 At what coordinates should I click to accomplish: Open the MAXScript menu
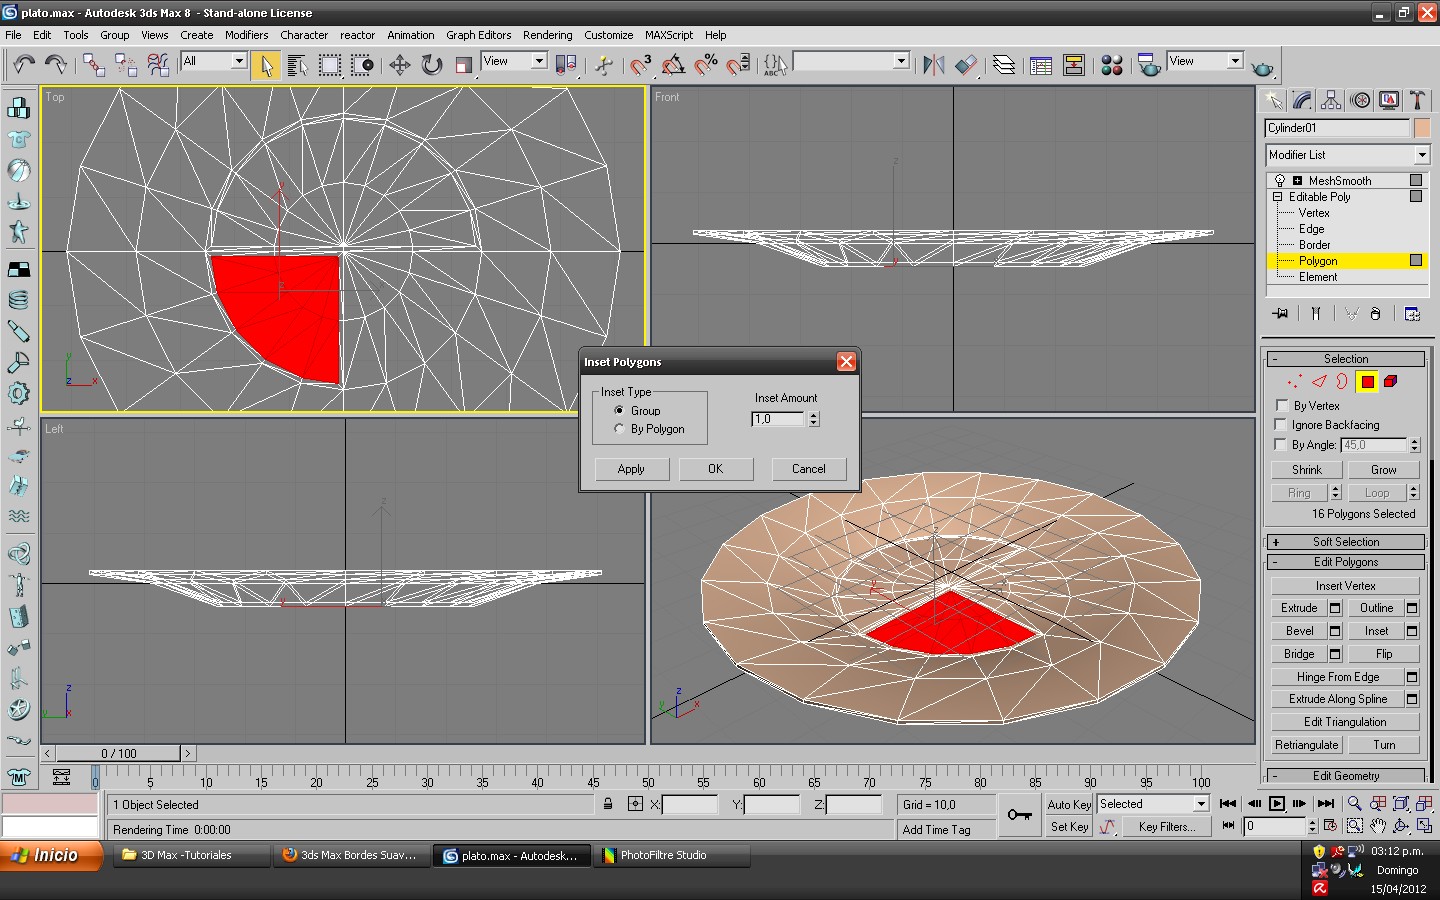pos(669,35)
